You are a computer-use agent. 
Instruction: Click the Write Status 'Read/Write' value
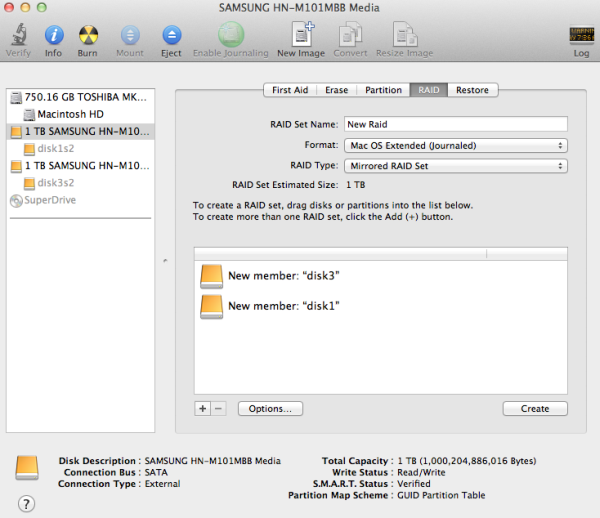tap(421, 472)
